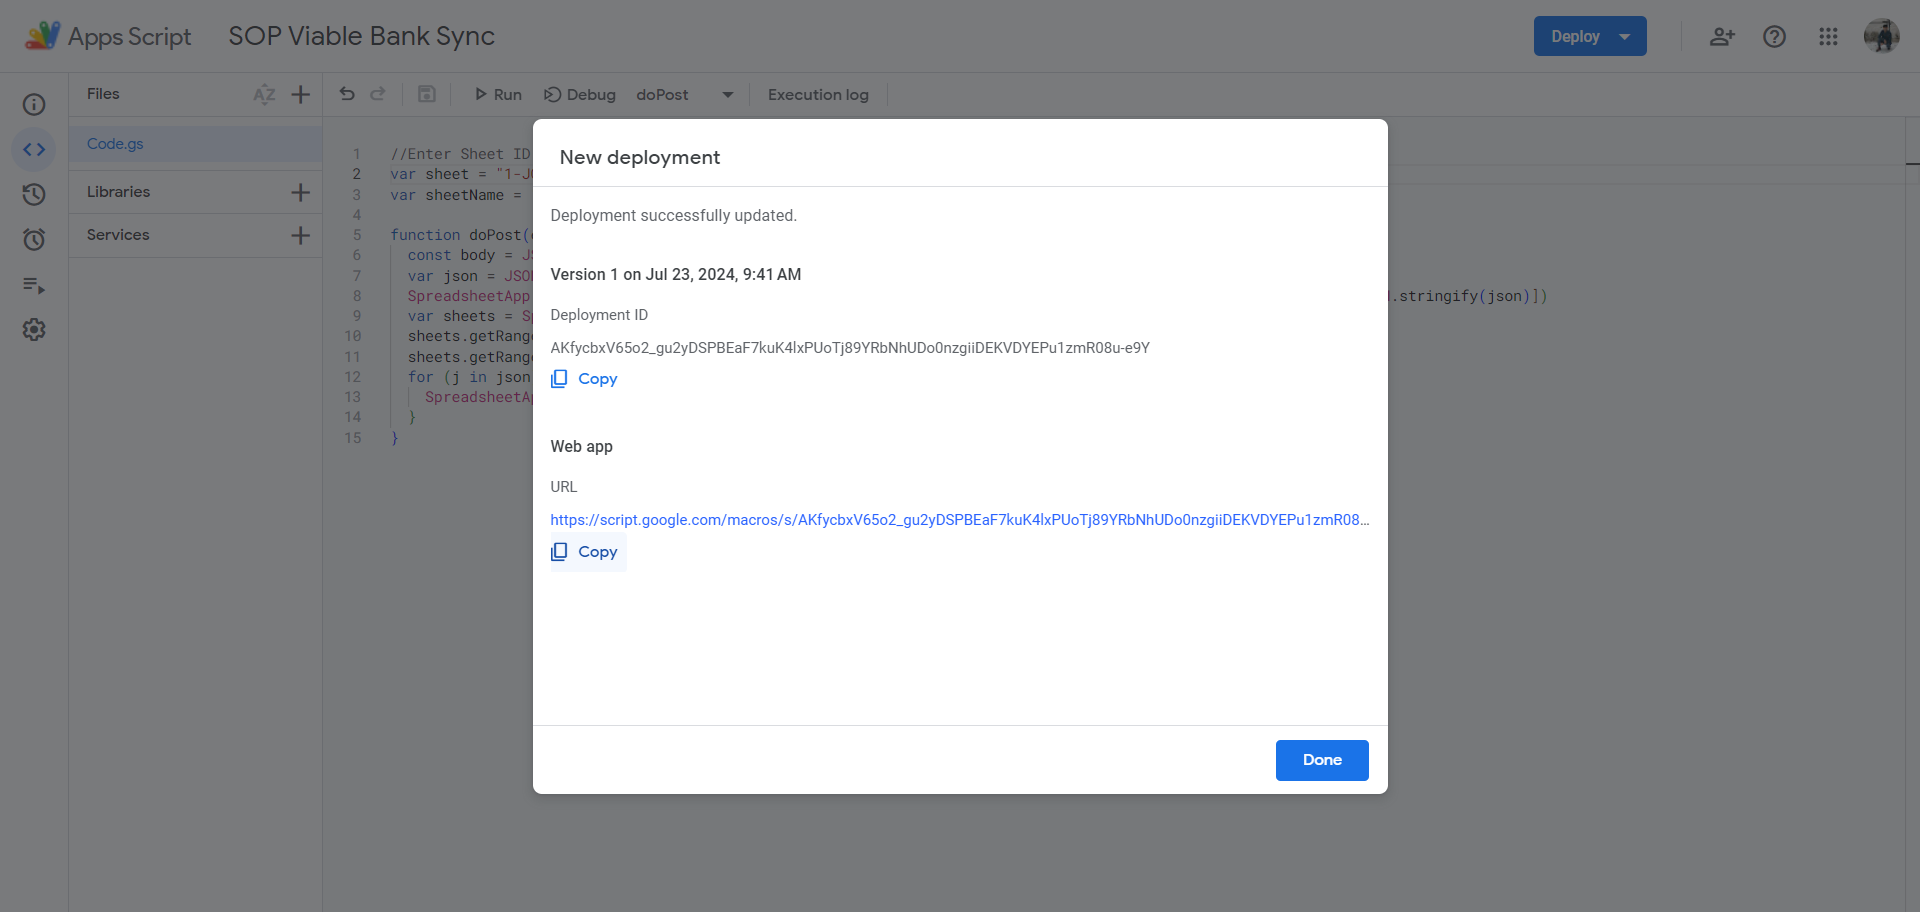Image resolution: width=1920 pixels, height=912 pixels.
Task: Click the project title SOP Viable Bank Sync
Action: [x=361, y=36]
